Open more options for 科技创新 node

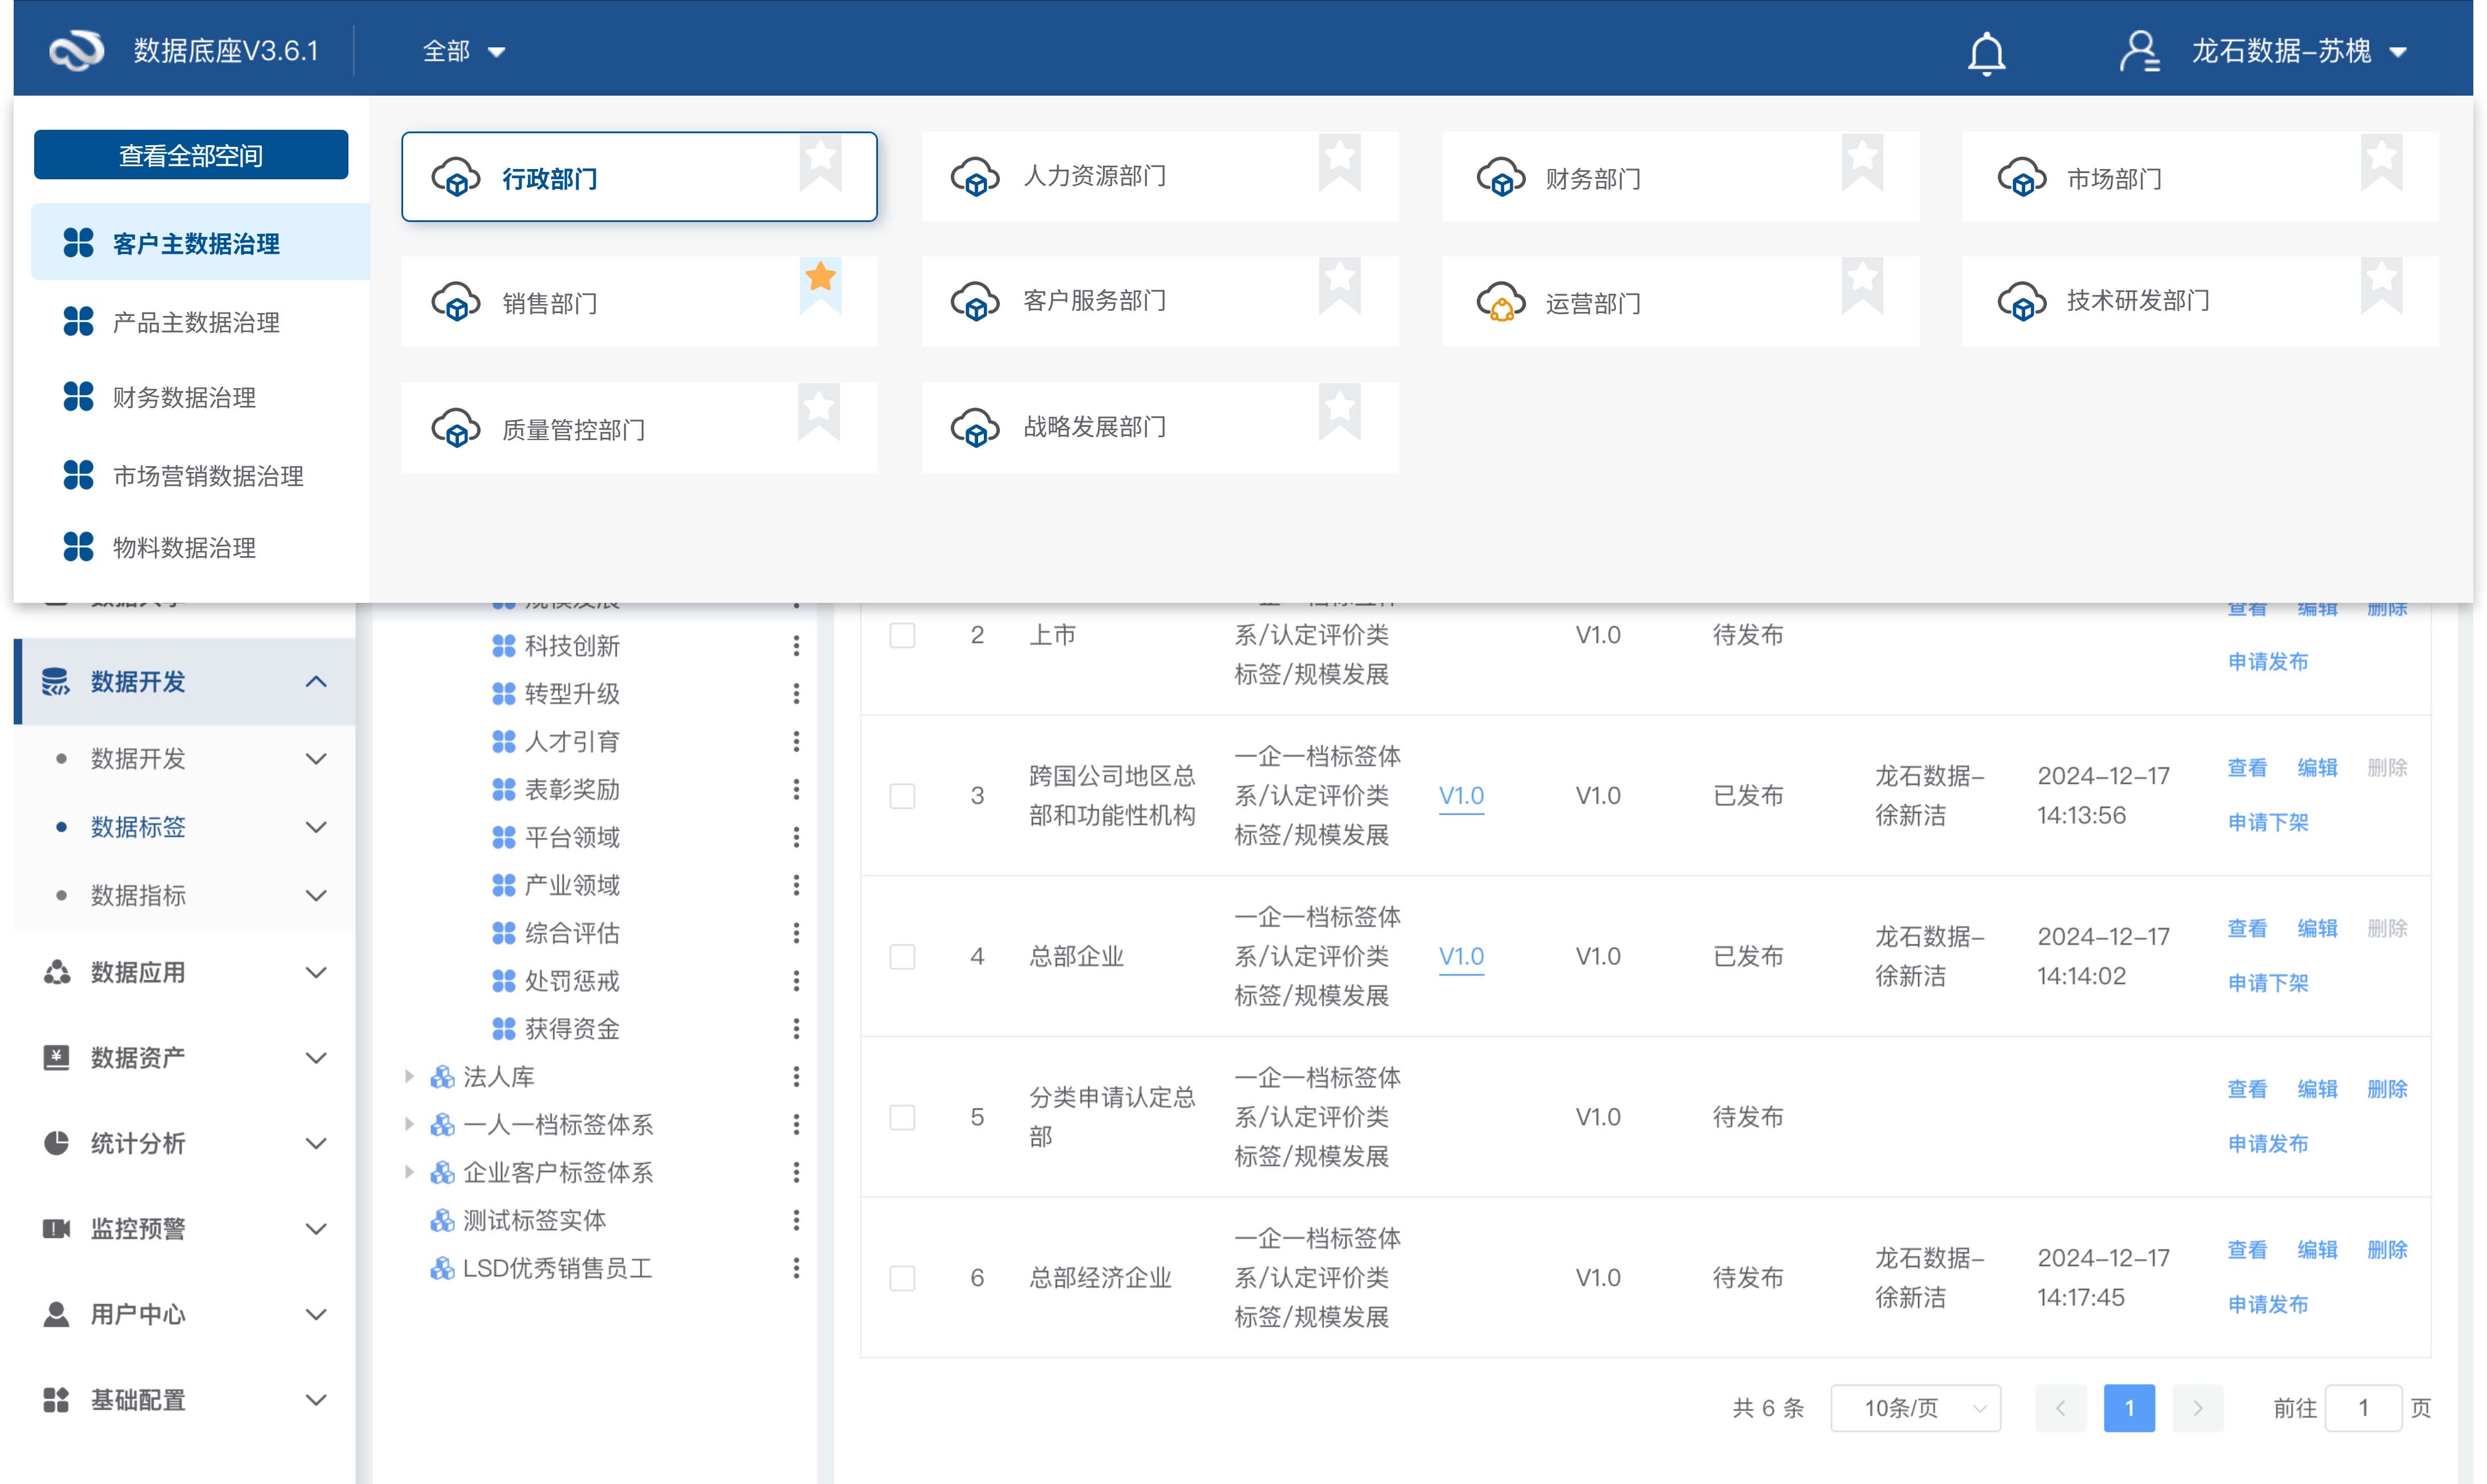click(x=796, y=646)
